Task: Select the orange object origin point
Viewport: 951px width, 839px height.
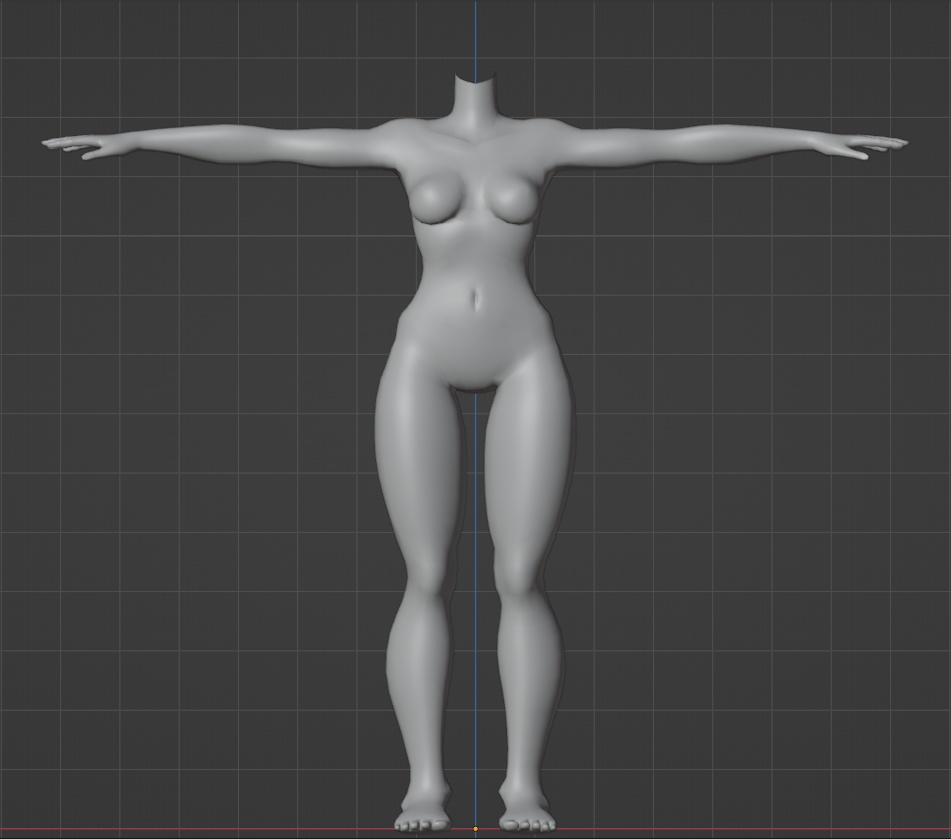Action: [x=475, y=829]
